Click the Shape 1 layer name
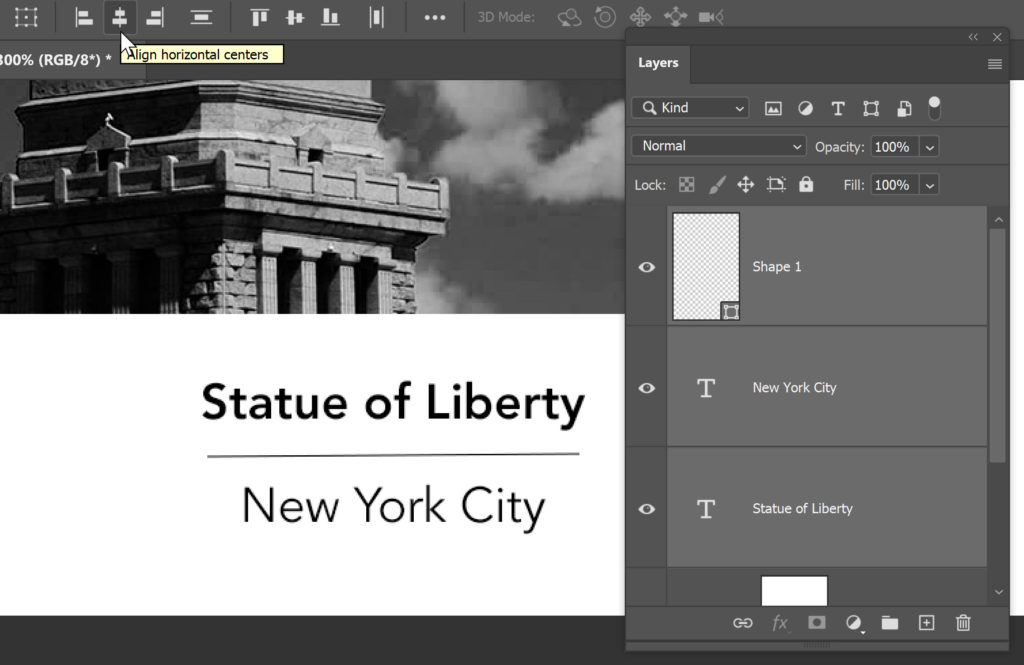 (776, 267)
